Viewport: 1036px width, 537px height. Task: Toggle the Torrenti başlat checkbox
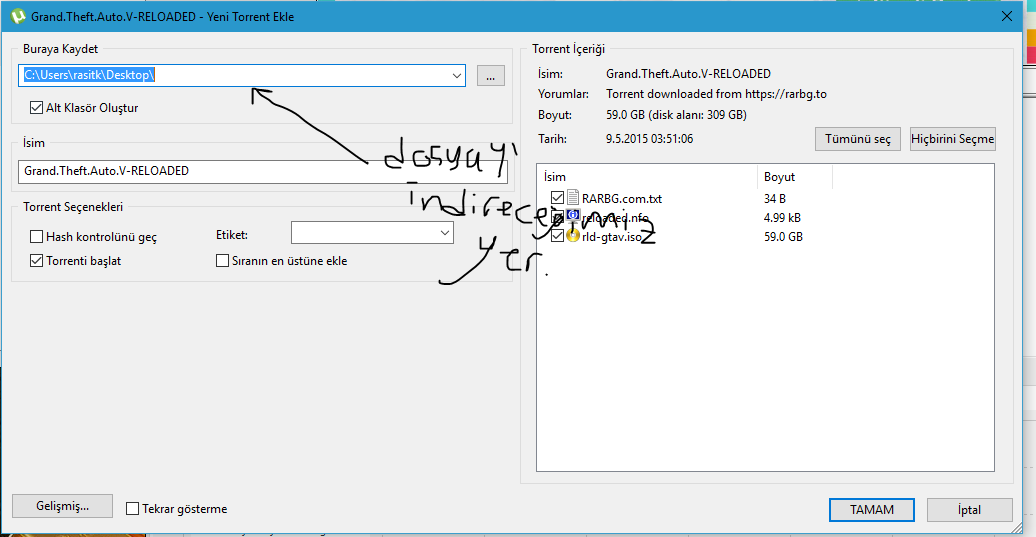tap(36, 261)
